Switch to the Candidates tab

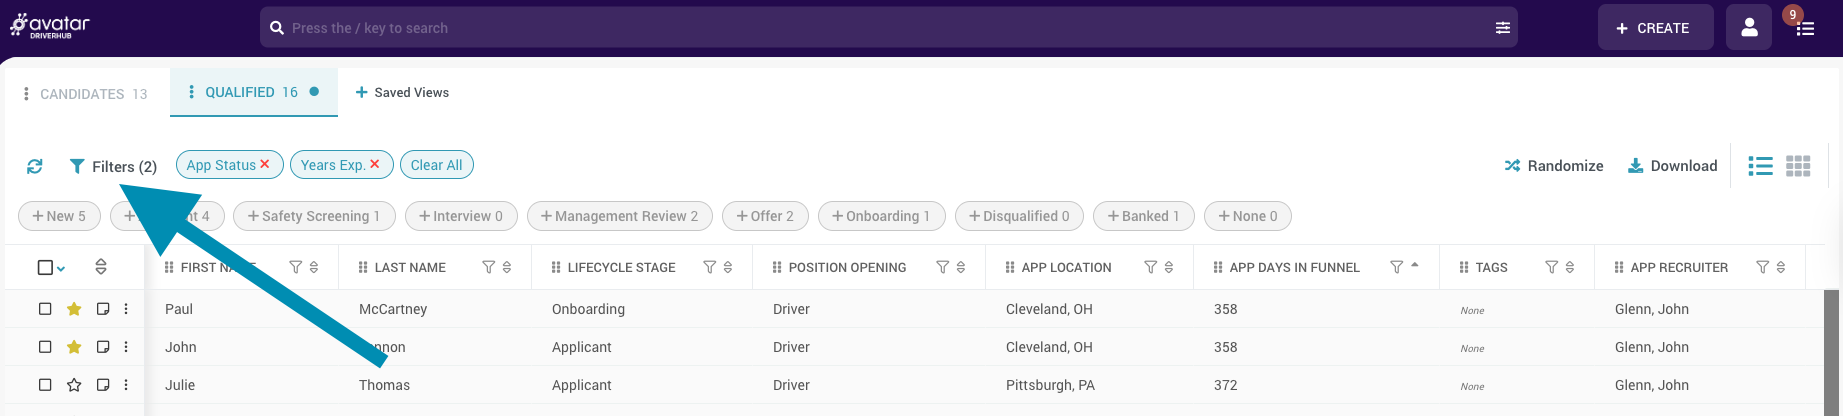click(84, 94)
